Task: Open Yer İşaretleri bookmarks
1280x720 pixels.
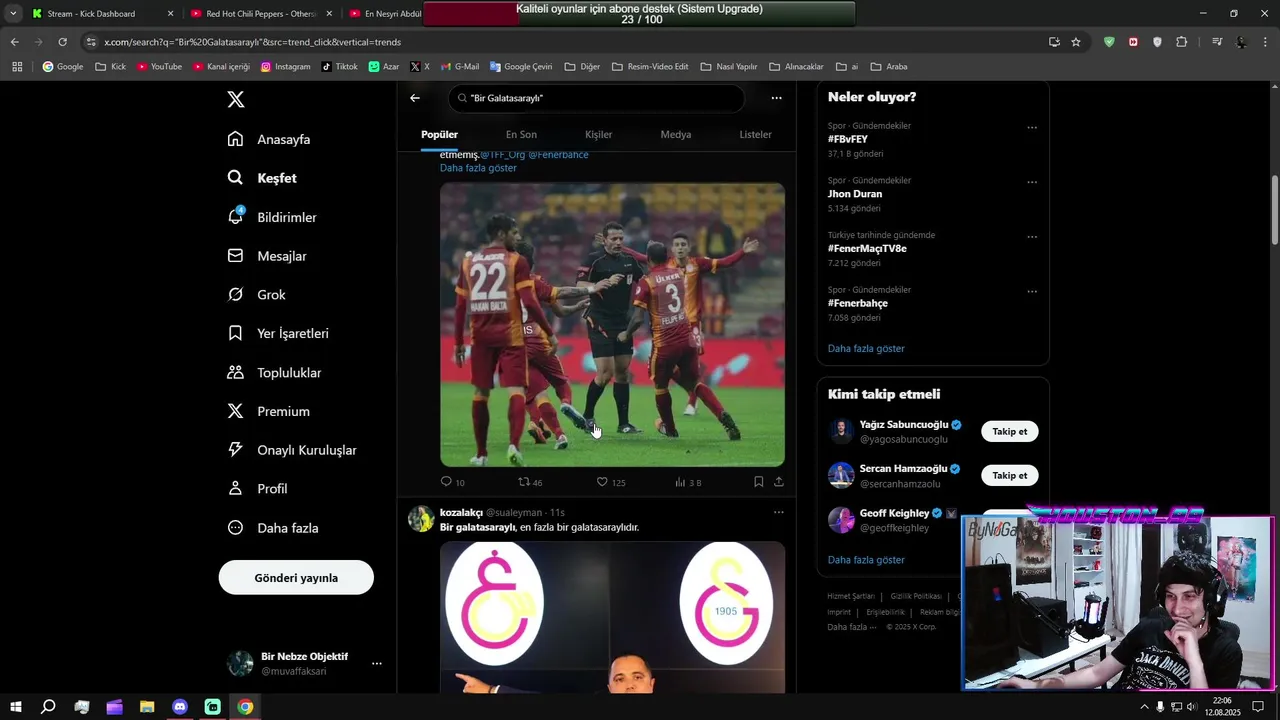Action: pos(278,333)
